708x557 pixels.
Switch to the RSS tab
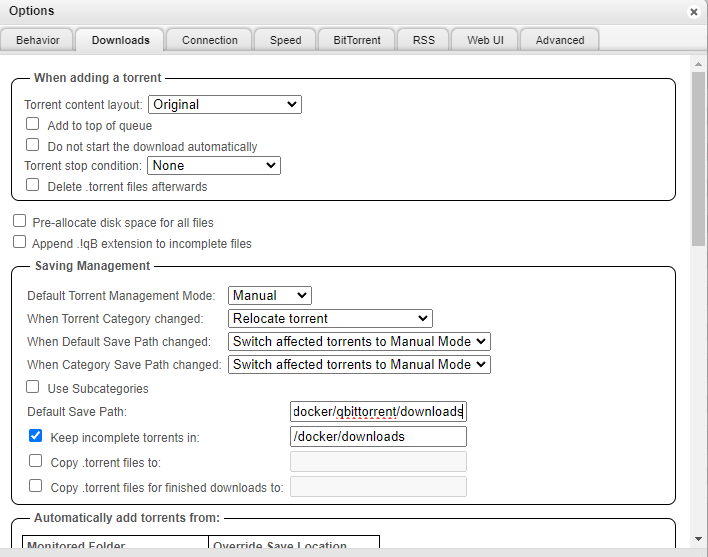click(x=424, y=40)
